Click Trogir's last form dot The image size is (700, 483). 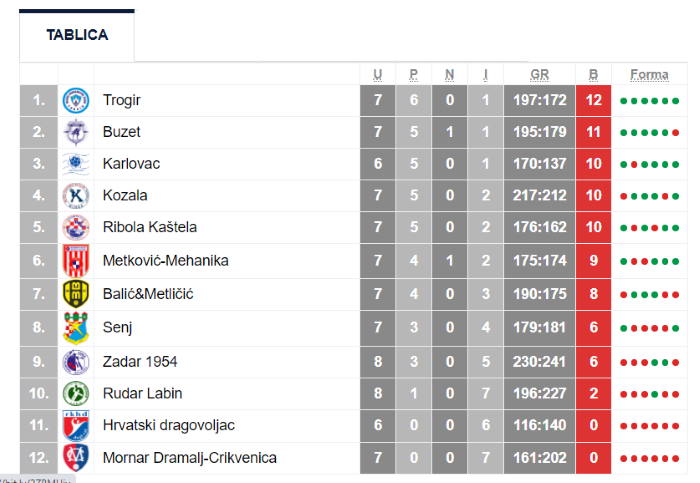tap(675, 101)
